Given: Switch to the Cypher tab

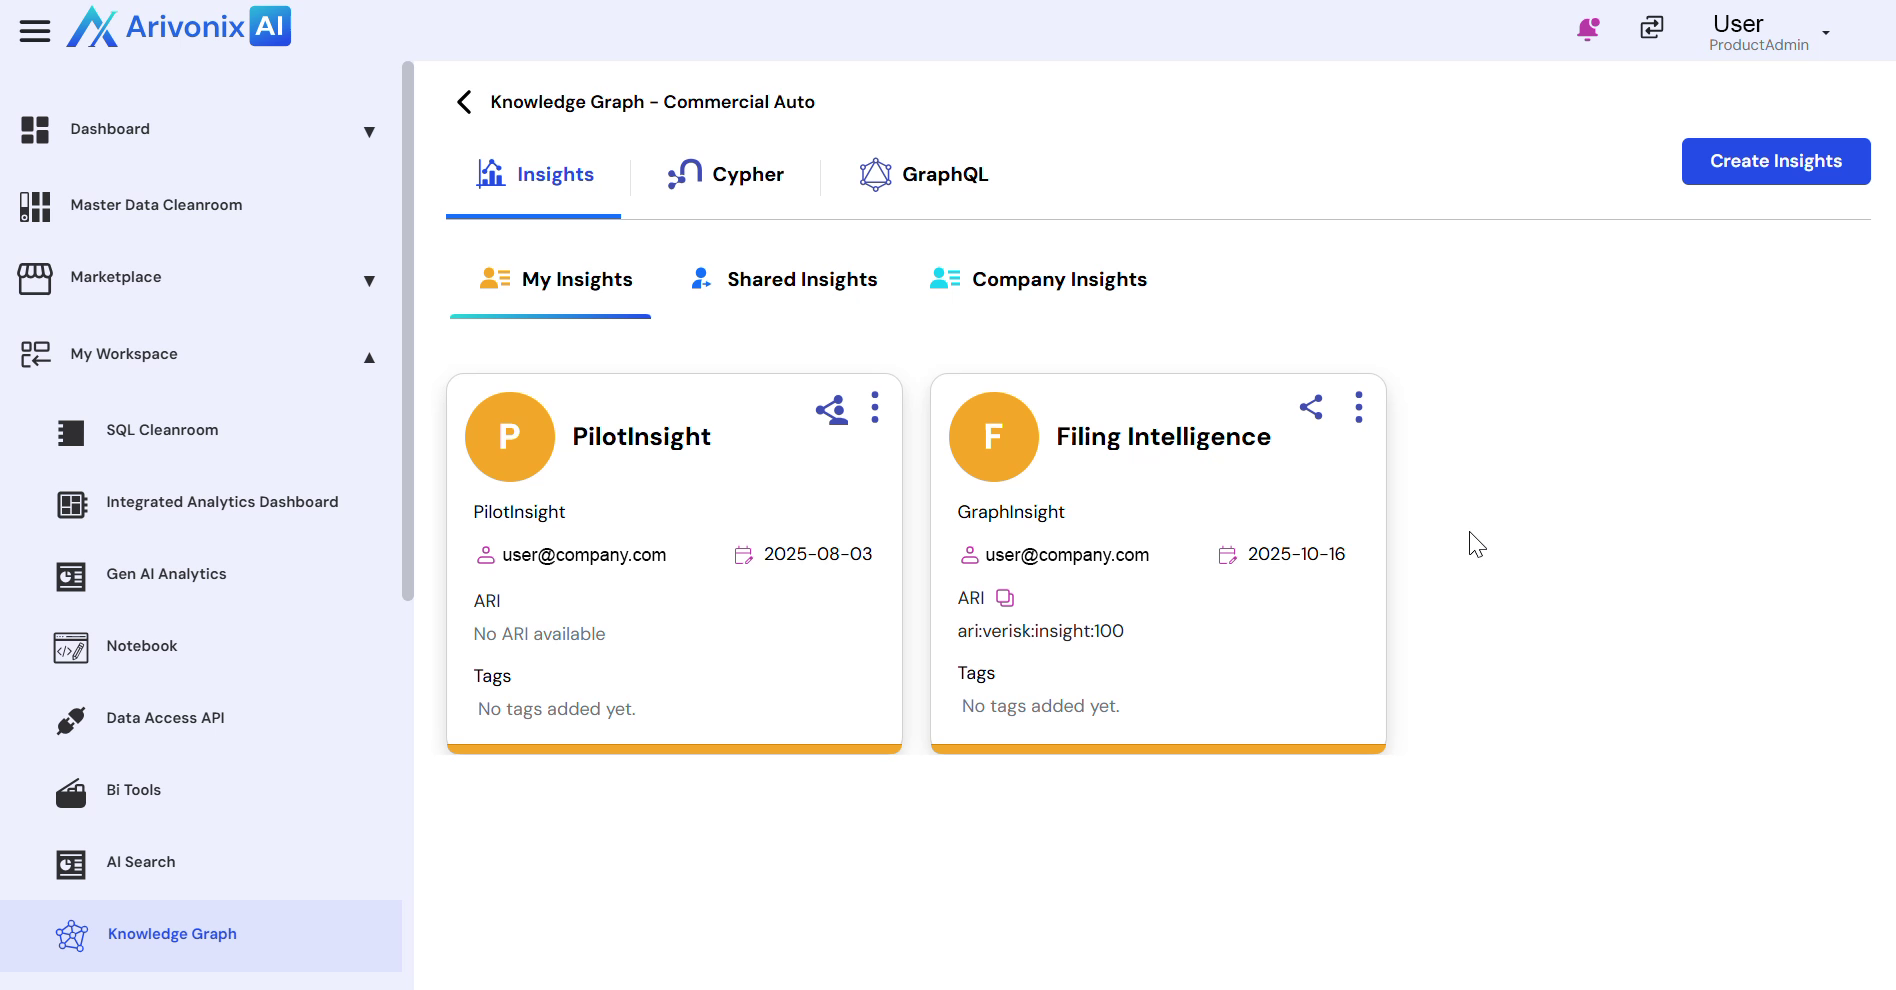Looking at the screenshot, I should 726,175.
